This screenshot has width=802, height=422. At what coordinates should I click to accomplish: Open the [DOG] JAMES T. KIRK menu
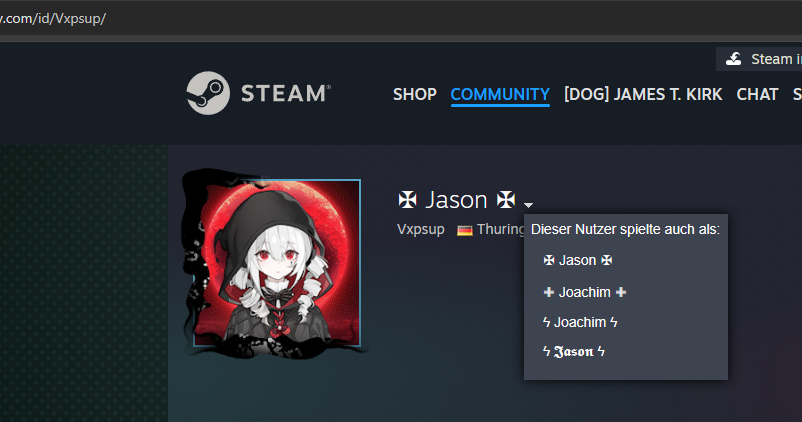coord(643,94)
